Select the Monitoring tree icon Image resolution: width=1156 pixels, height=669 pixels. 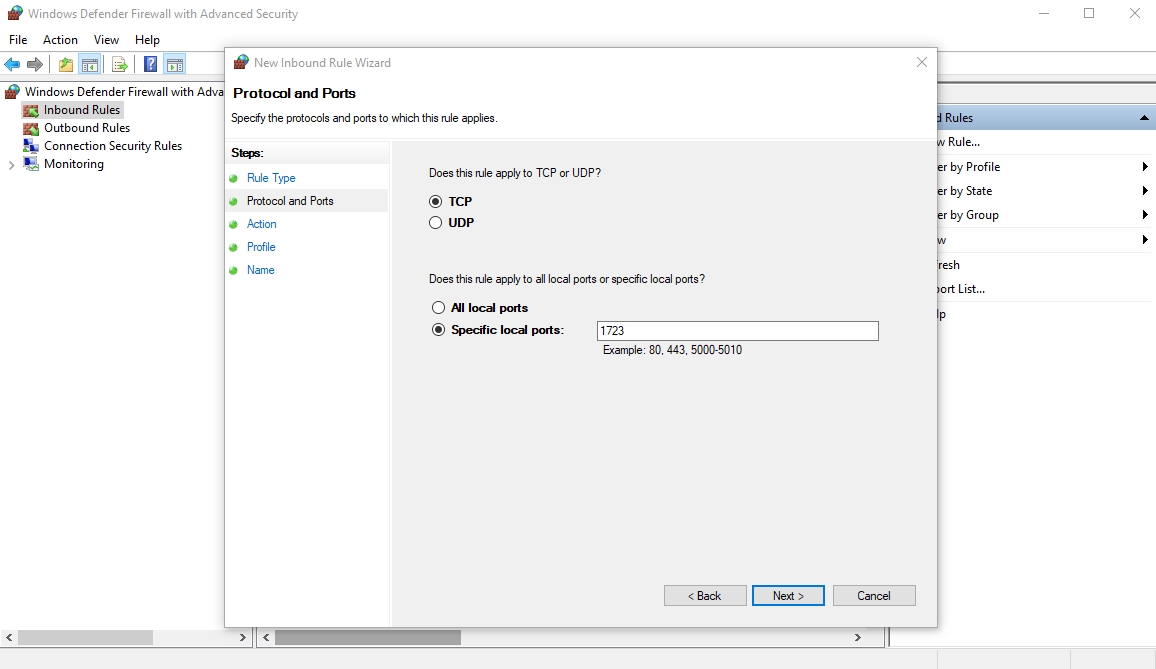(31, 164)
